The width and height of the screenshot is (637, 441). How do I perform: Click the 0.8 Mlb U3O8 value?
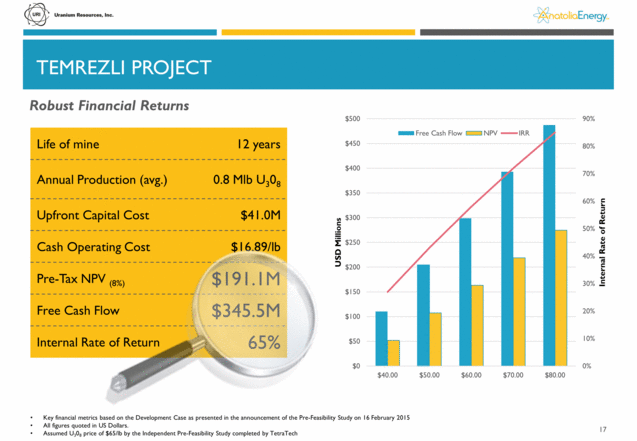(x=247, y=180)
